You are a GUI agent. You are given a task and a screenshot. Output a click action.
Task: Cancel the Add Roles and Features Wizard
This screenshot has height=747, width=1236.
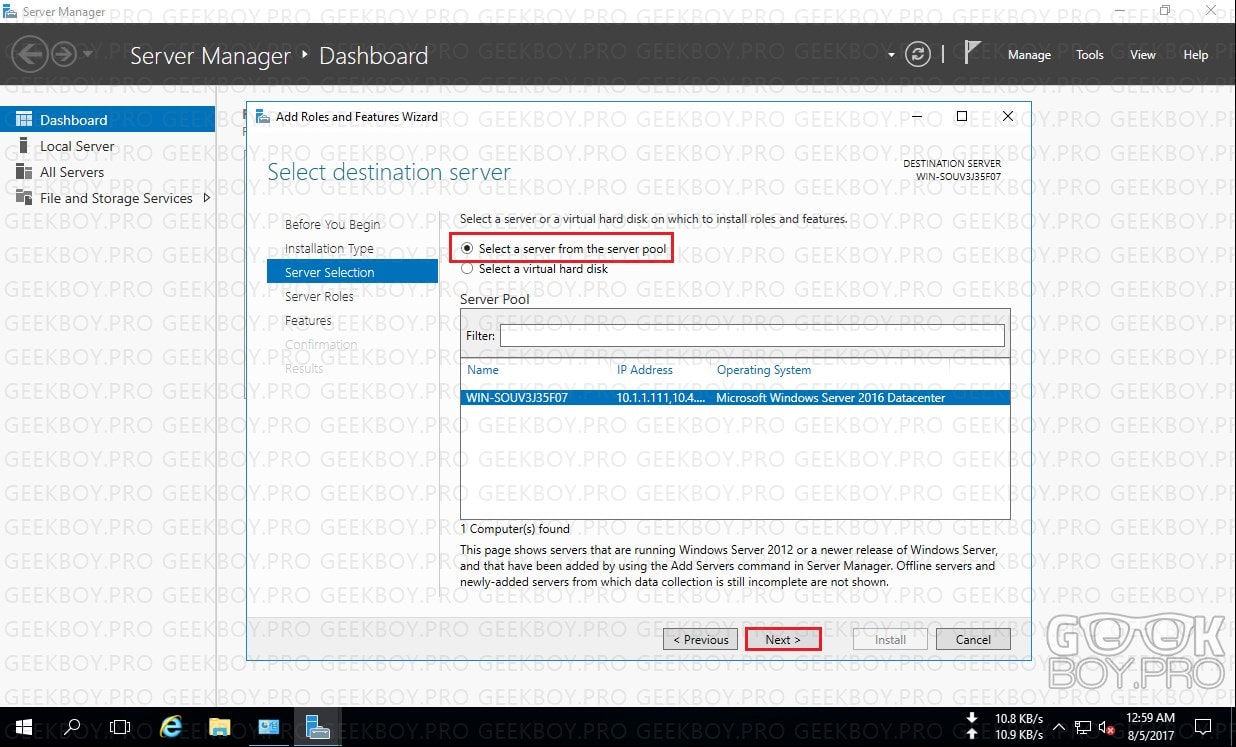pyautogui.click(x=973, y=639)
